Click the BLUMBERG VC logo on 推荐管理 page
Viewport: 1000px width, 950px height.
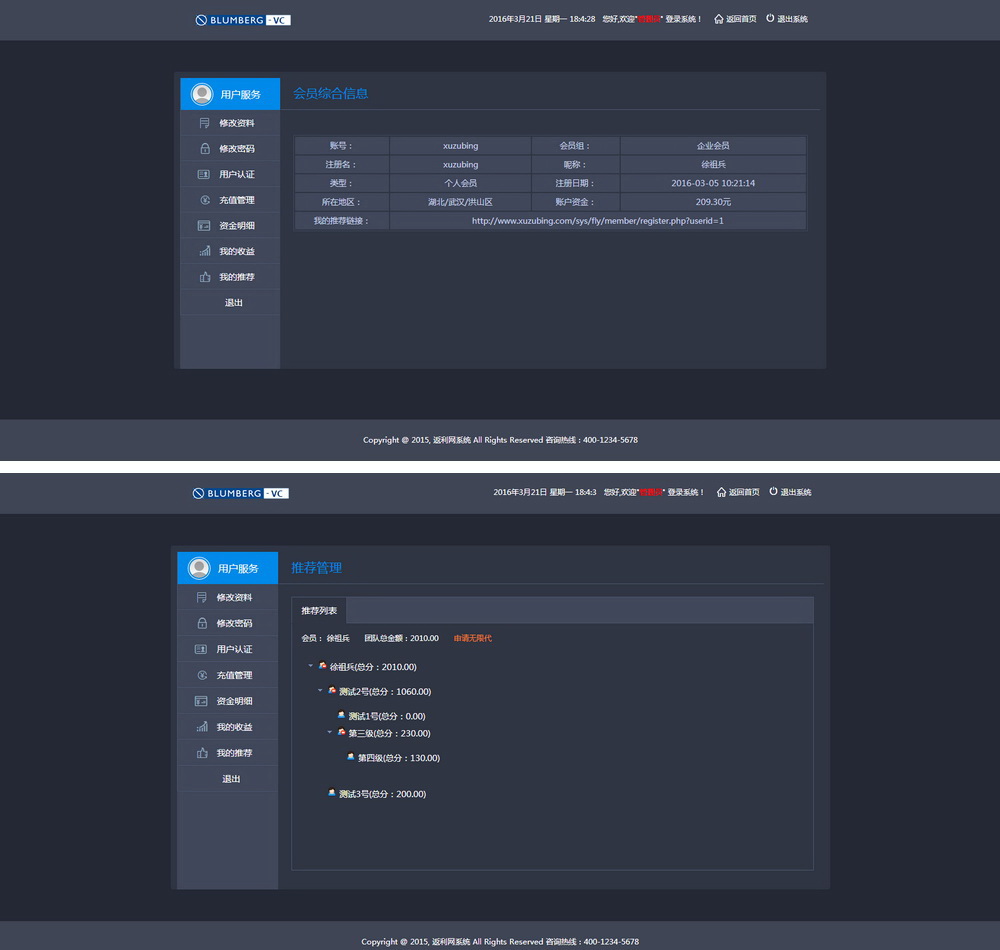[x=240, y=493]
